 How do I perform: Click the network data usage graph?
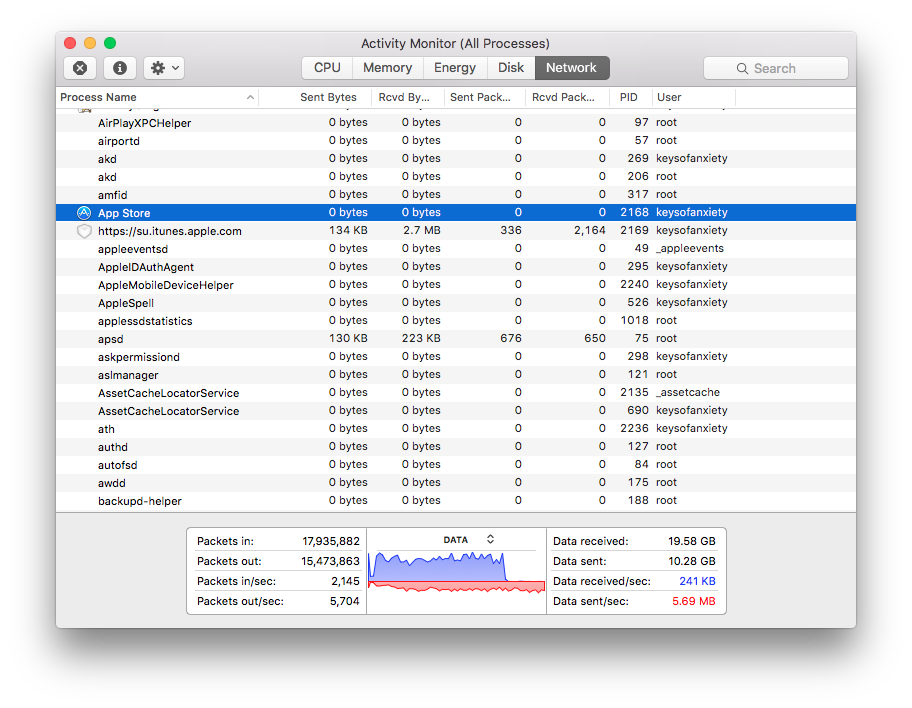[457, 573]
